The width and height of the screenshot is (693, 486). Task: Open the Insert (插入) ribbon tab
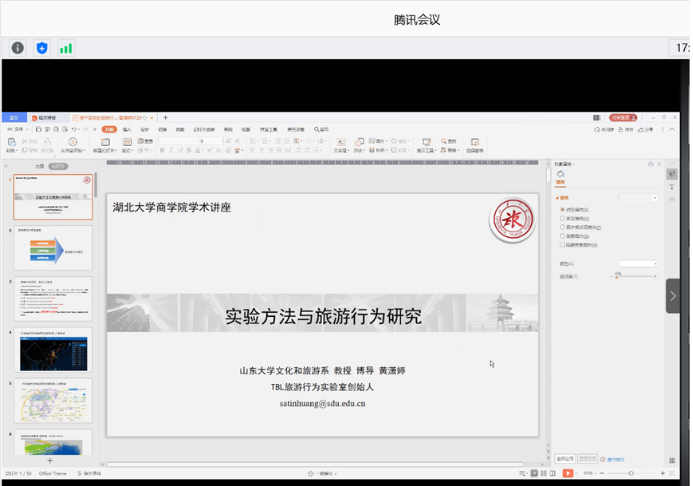click(127, 129)
